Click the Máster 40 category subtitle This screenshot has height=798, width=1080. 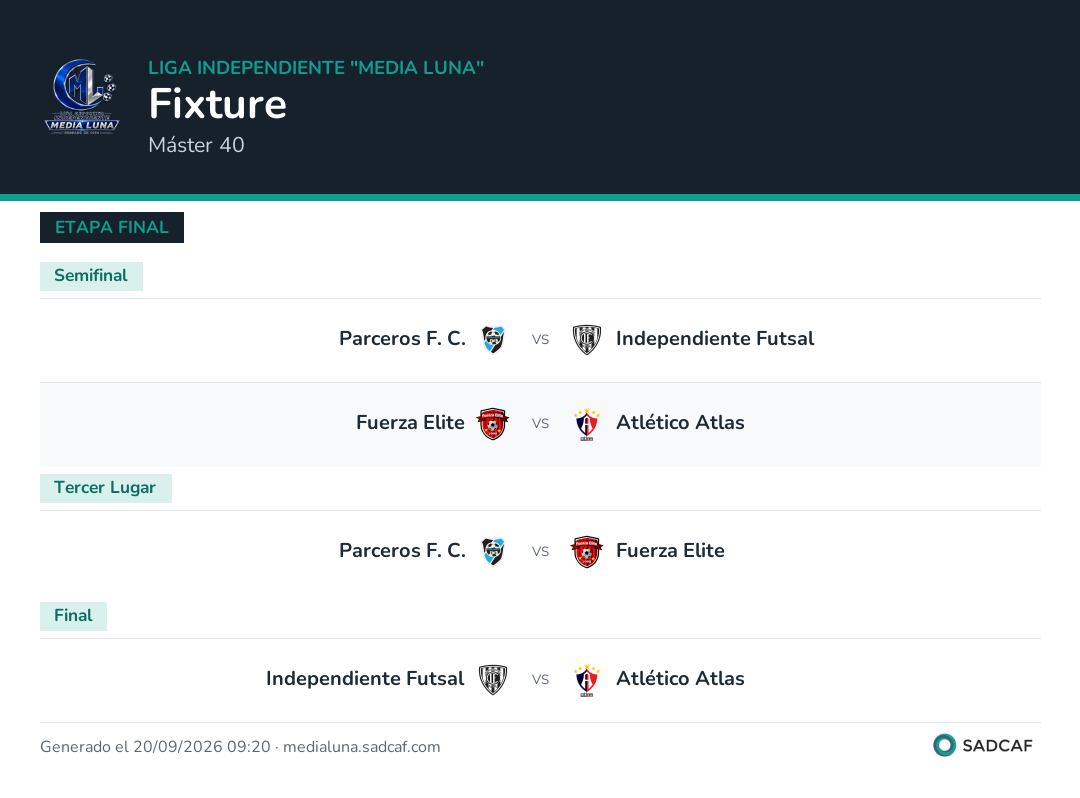196,145
